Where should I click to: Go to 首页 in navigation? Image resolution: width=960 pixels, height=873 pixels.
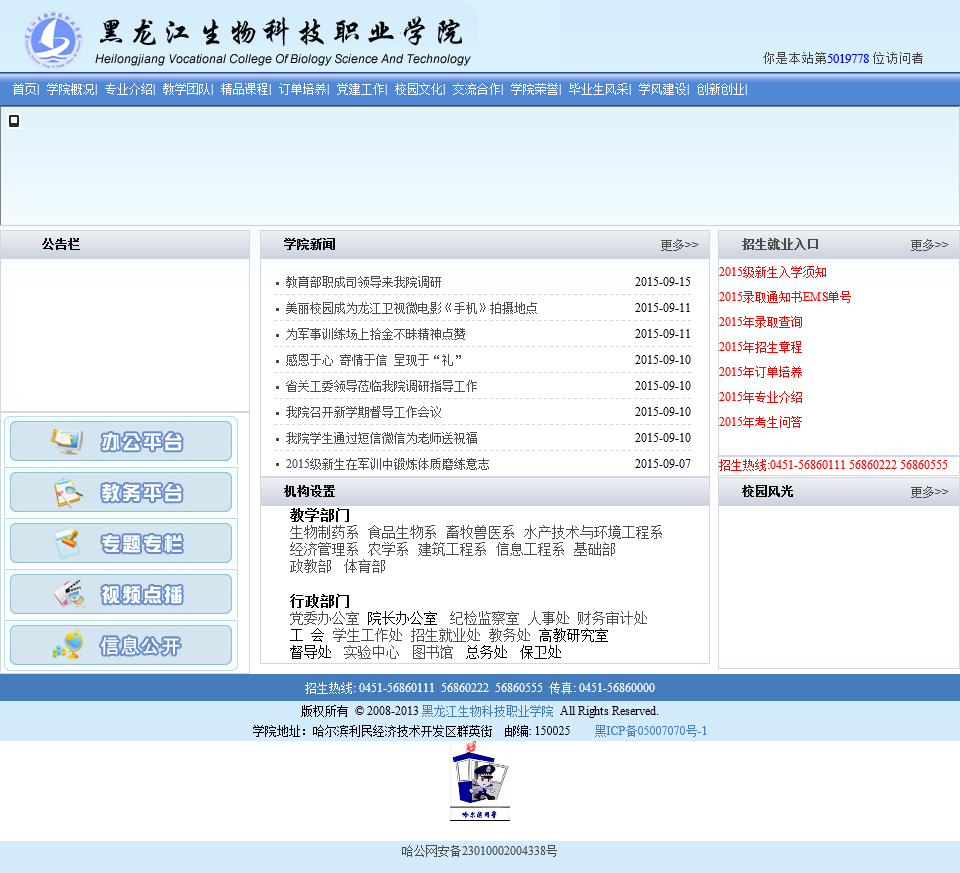[x=24, y=89]
